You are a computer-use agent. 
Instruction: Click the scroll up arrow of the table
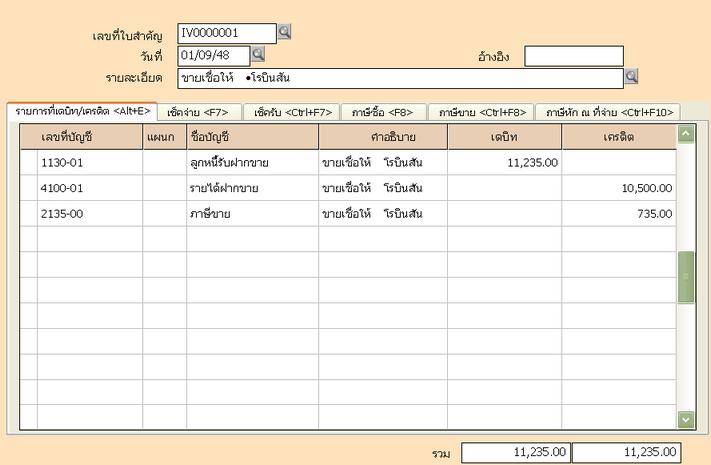coord(685,133)
